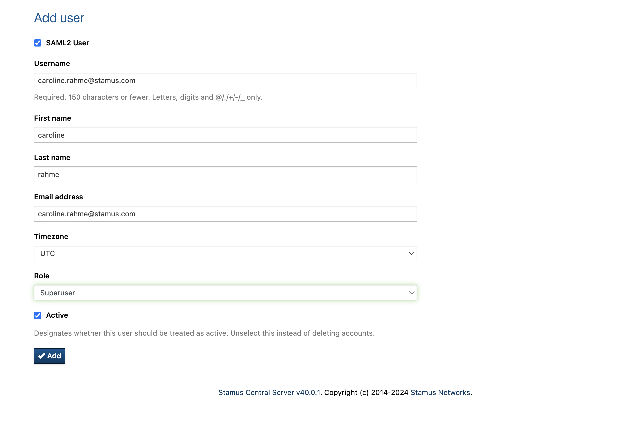Uncheck the SAML2 User checkbox
Image resolution: width=624 pixels, height=428 pixels.
38,43
